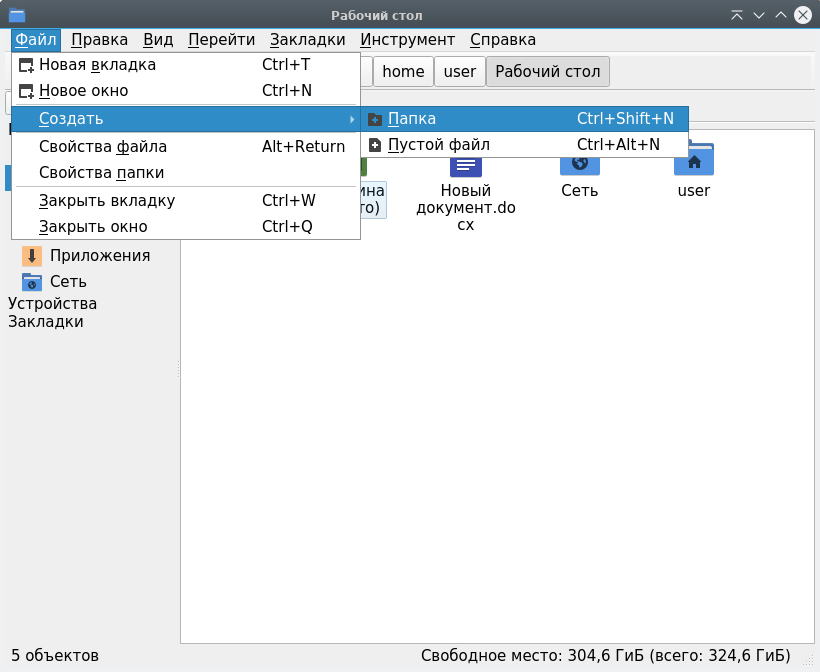This screenshot has height=672, width=820.
Task: Click the Сеть icon in the sidebar
Action: (x=32, y=282)
